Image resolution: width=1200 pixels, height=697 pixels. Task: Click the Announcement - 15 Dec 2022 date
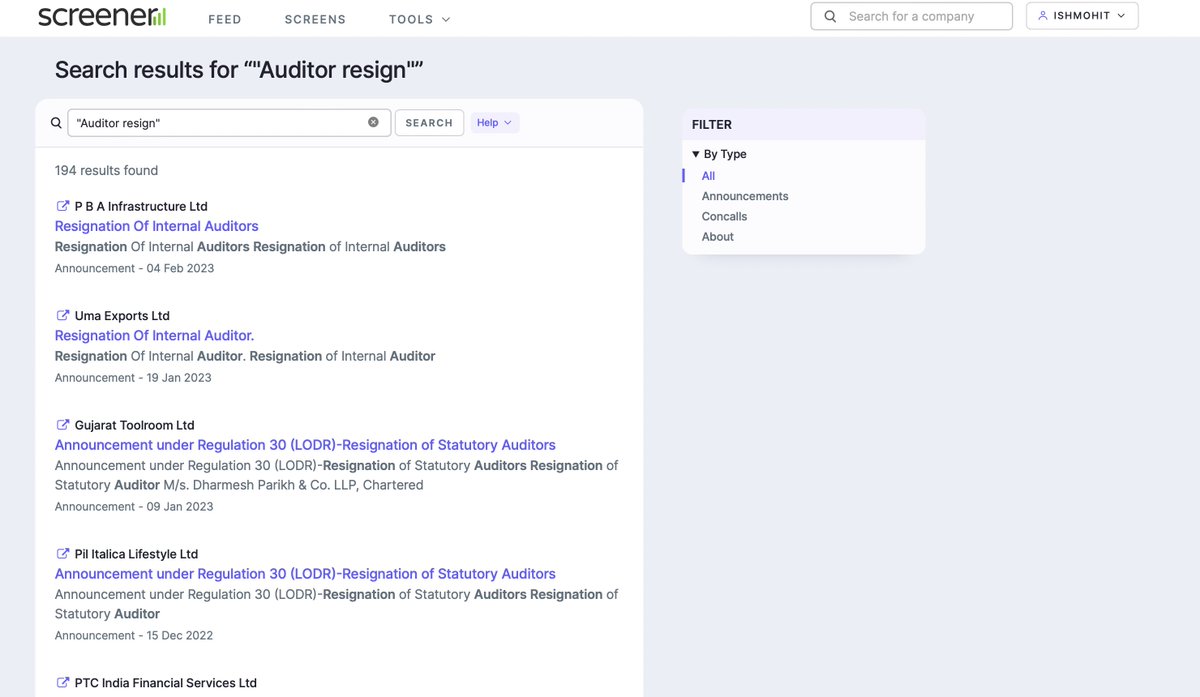134,635
